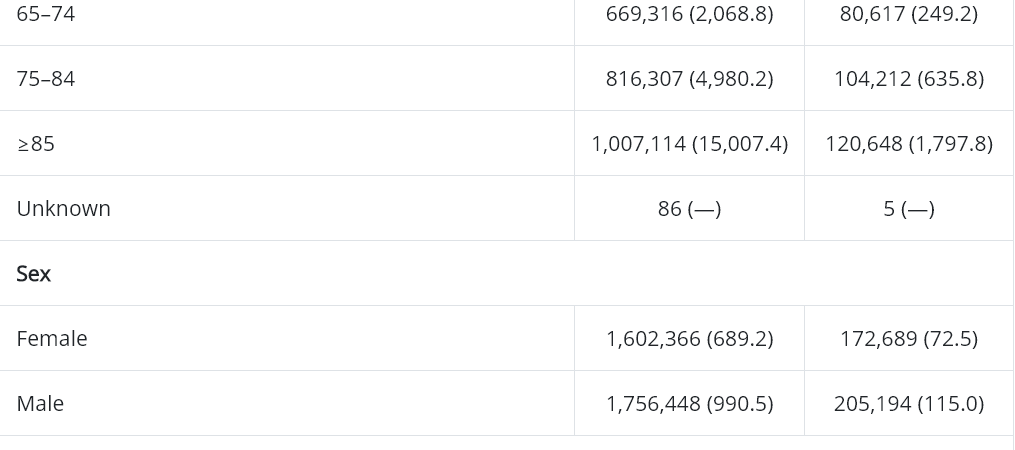Select the Unknown age row label

[x=63, y=208]
